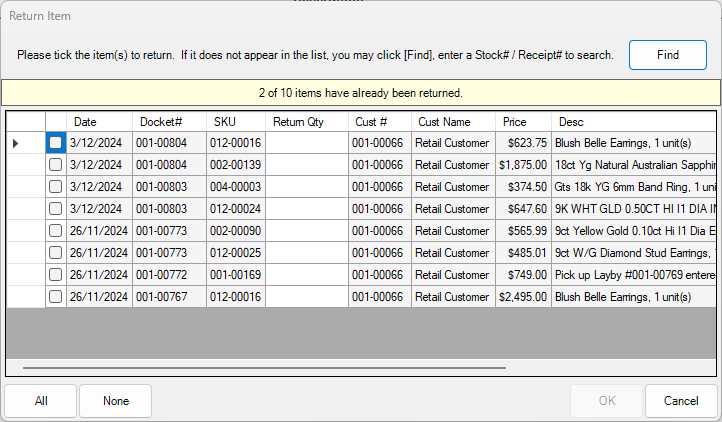Tick checkbox for SKU 002-00090 row
This screenshot has height=422, width=722.
click(56, 231)
